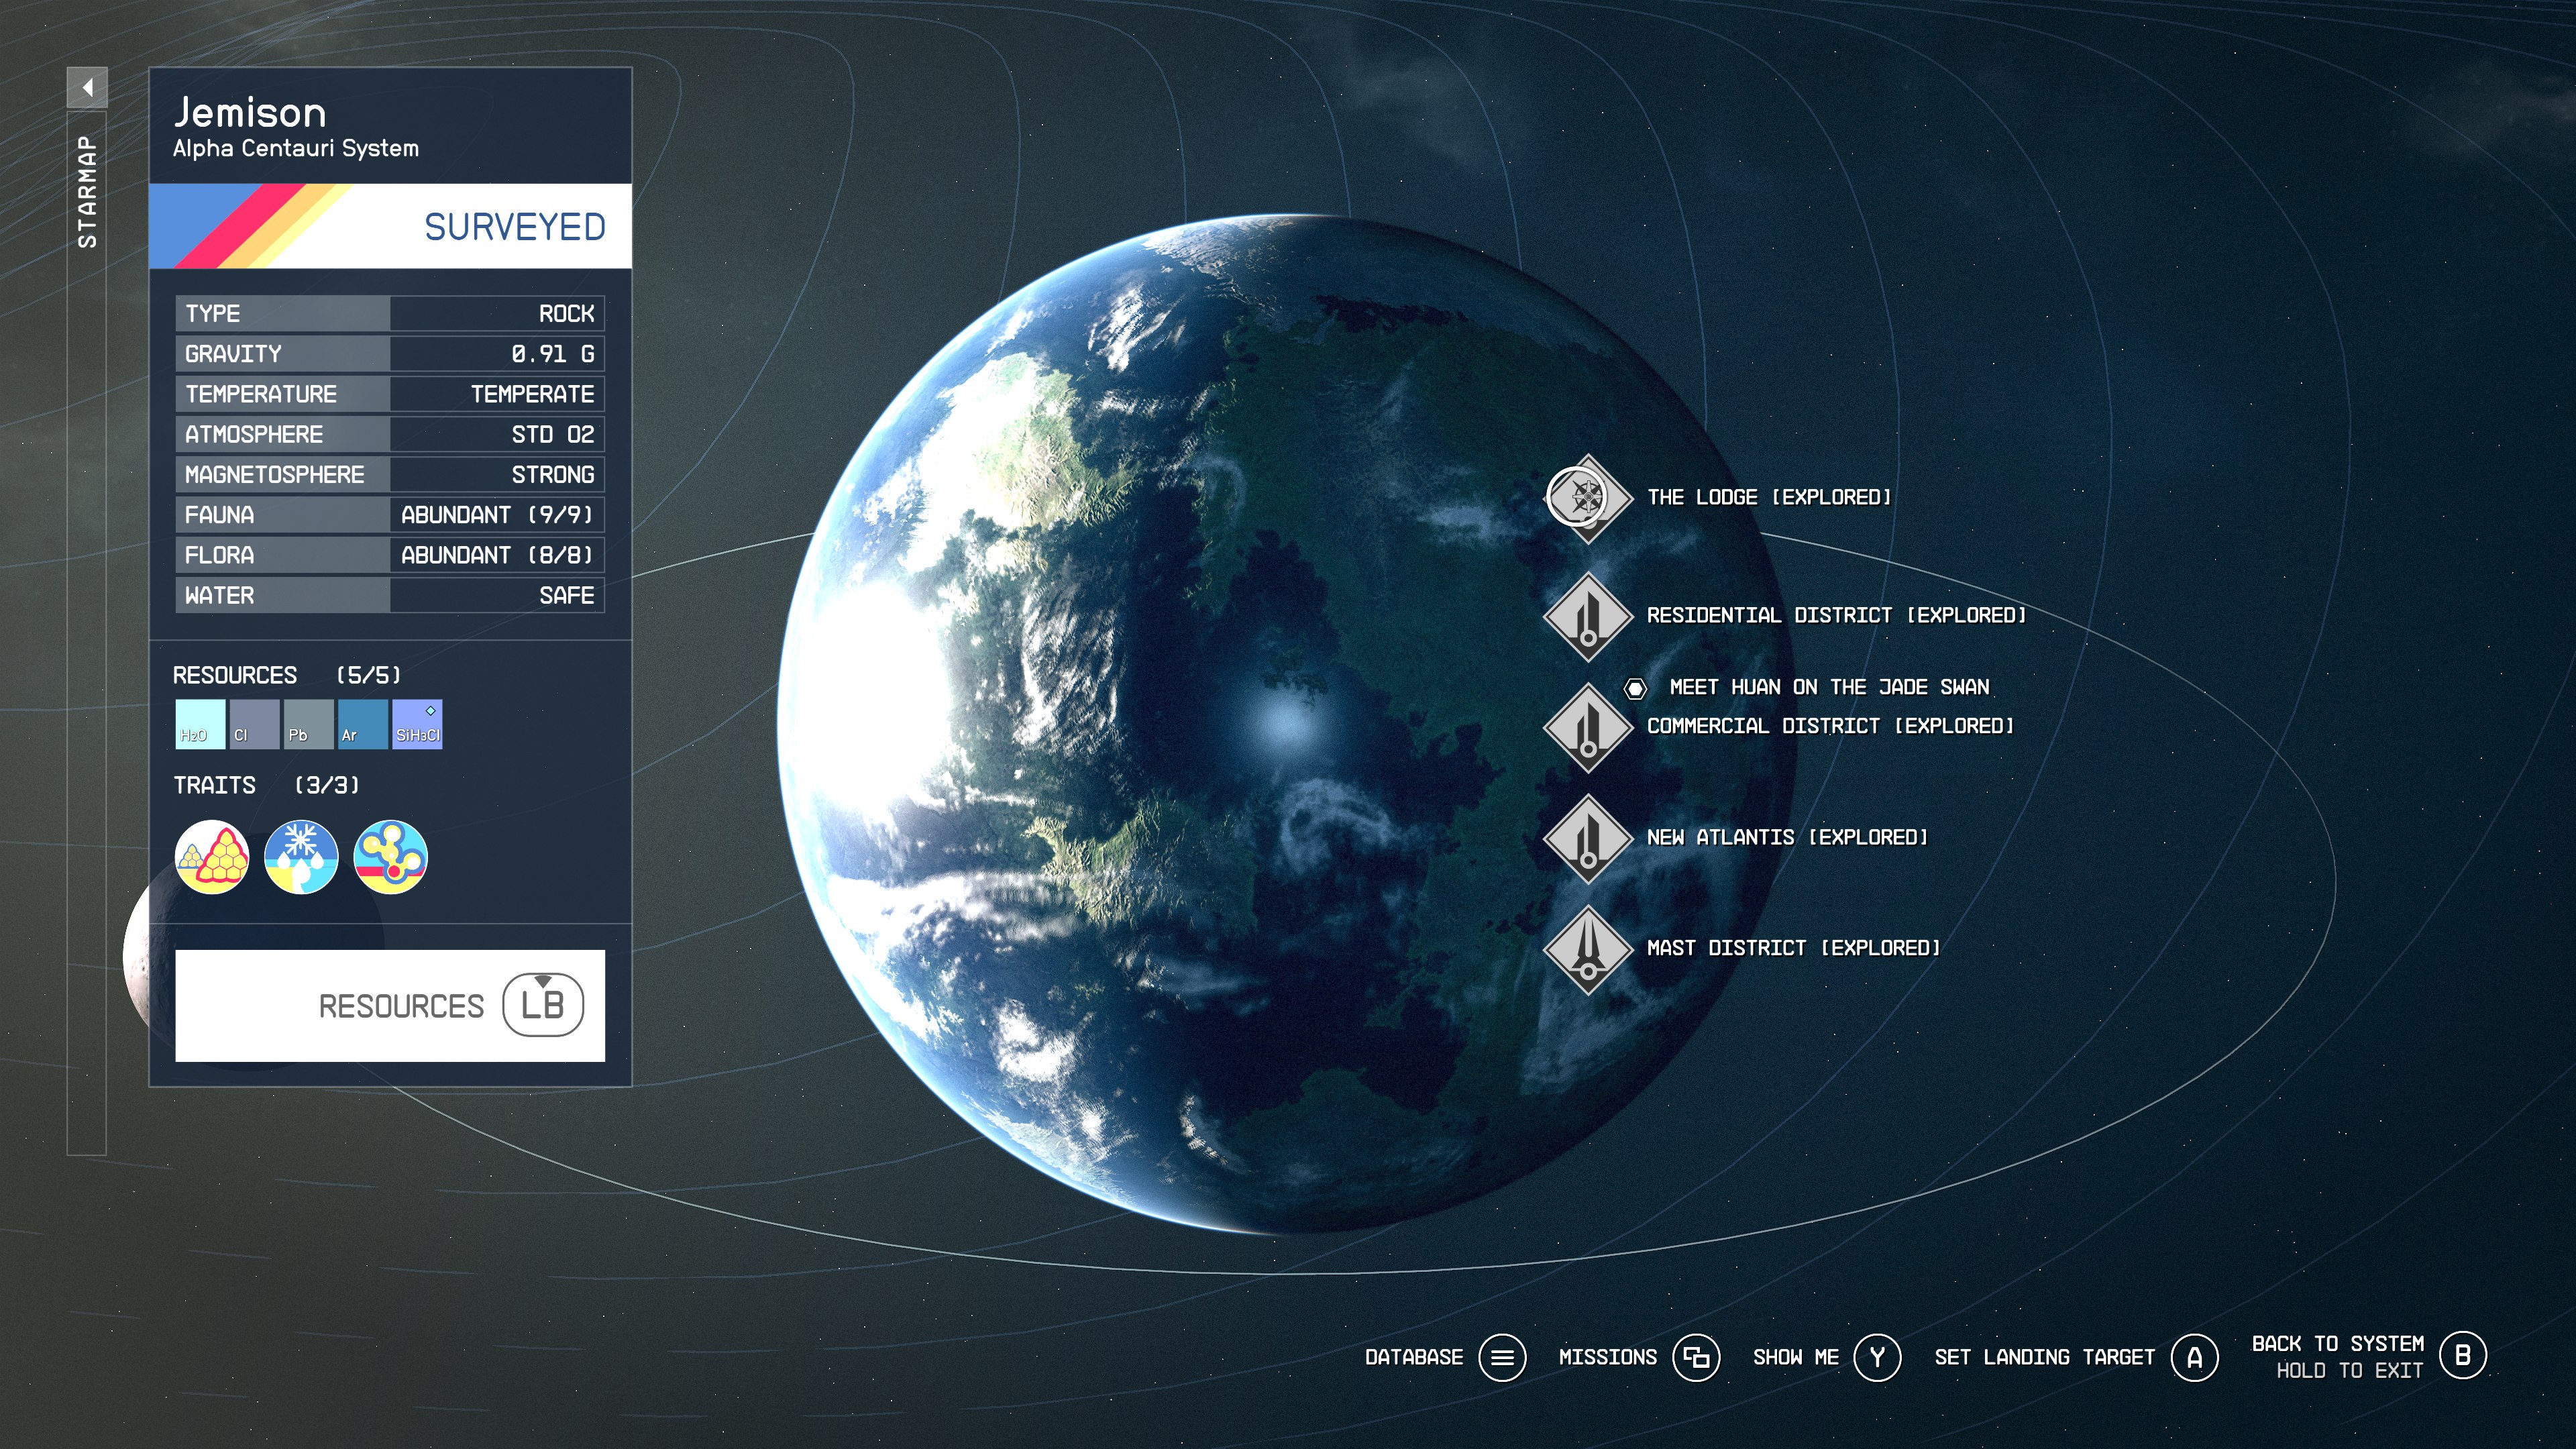Click MAST District [Explored] label
Screen dimensions: 2576x1449
[x=1793, y=948]
